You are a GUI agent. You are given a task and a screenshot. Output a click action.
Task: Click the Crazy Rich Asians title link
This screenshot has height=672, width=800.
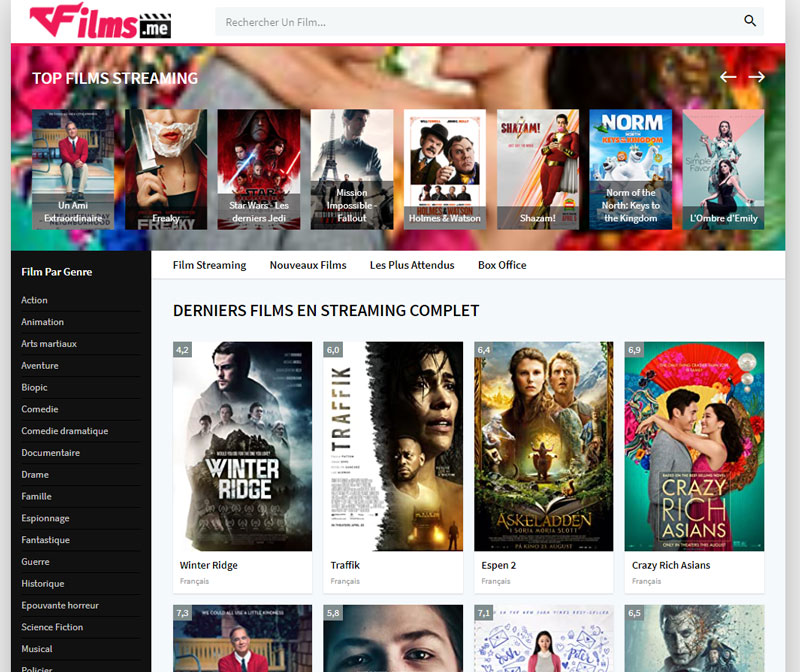click(x=671, y=565)
